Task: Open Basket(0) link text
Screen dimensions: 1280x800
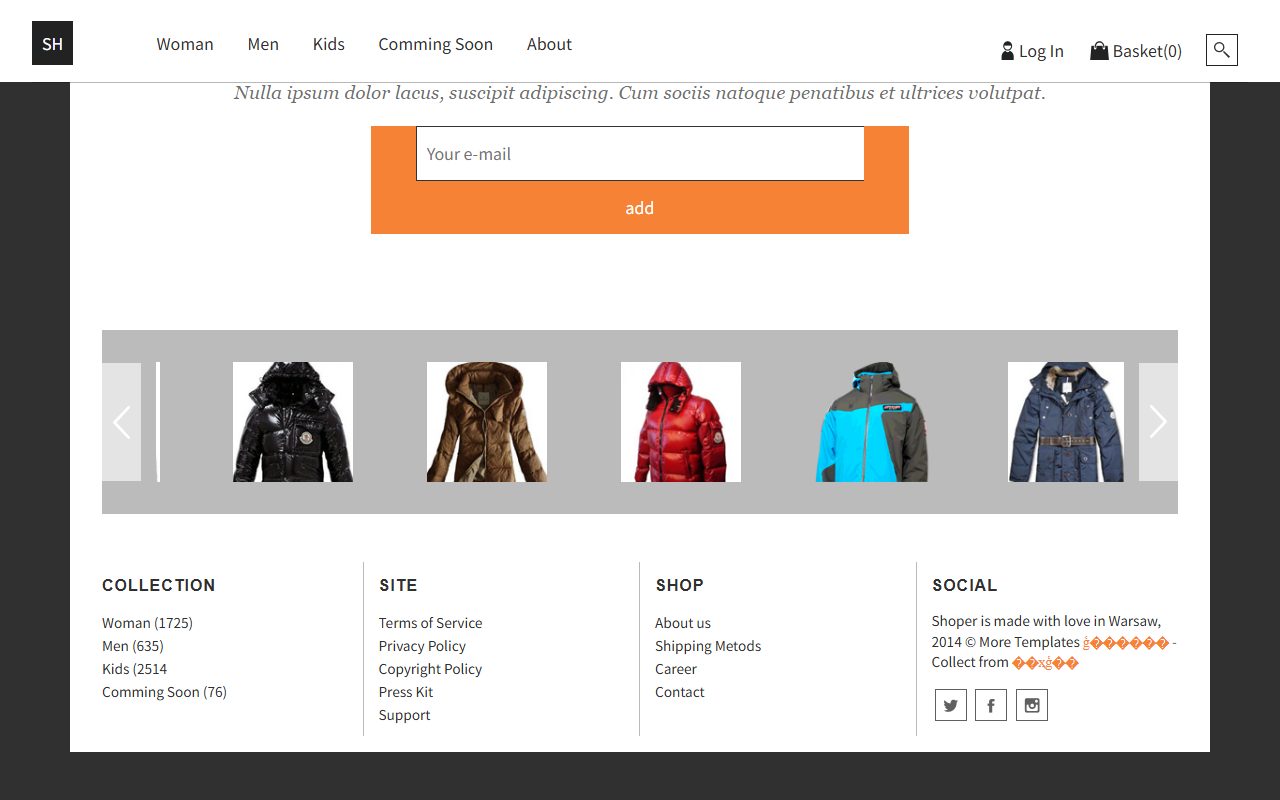Action: coord(1147,51)
